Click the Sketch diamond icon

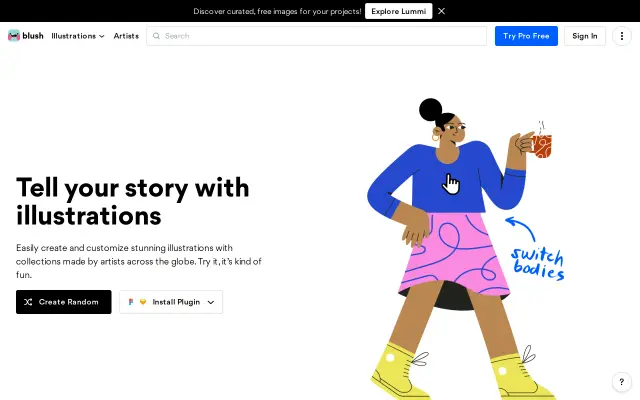(143, 302)
